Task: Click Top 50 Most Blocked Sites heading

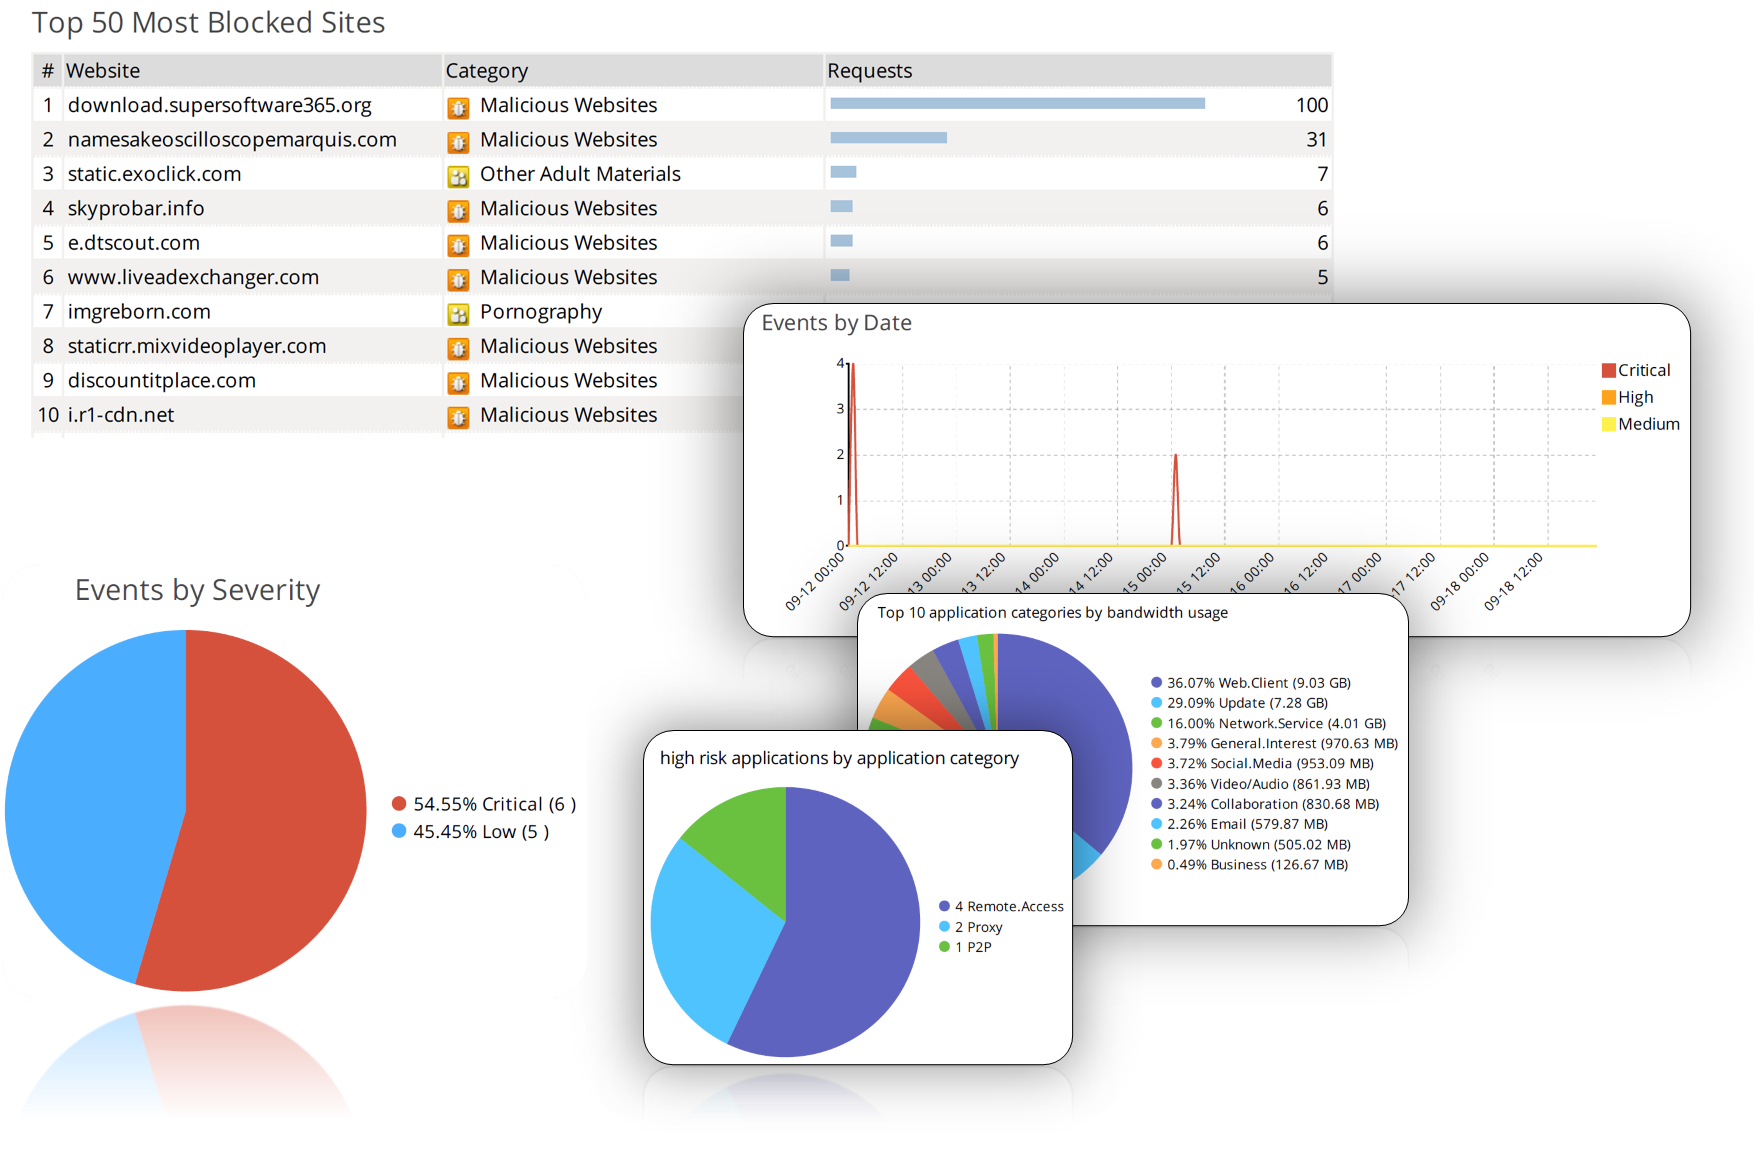Action: point(208,23)
